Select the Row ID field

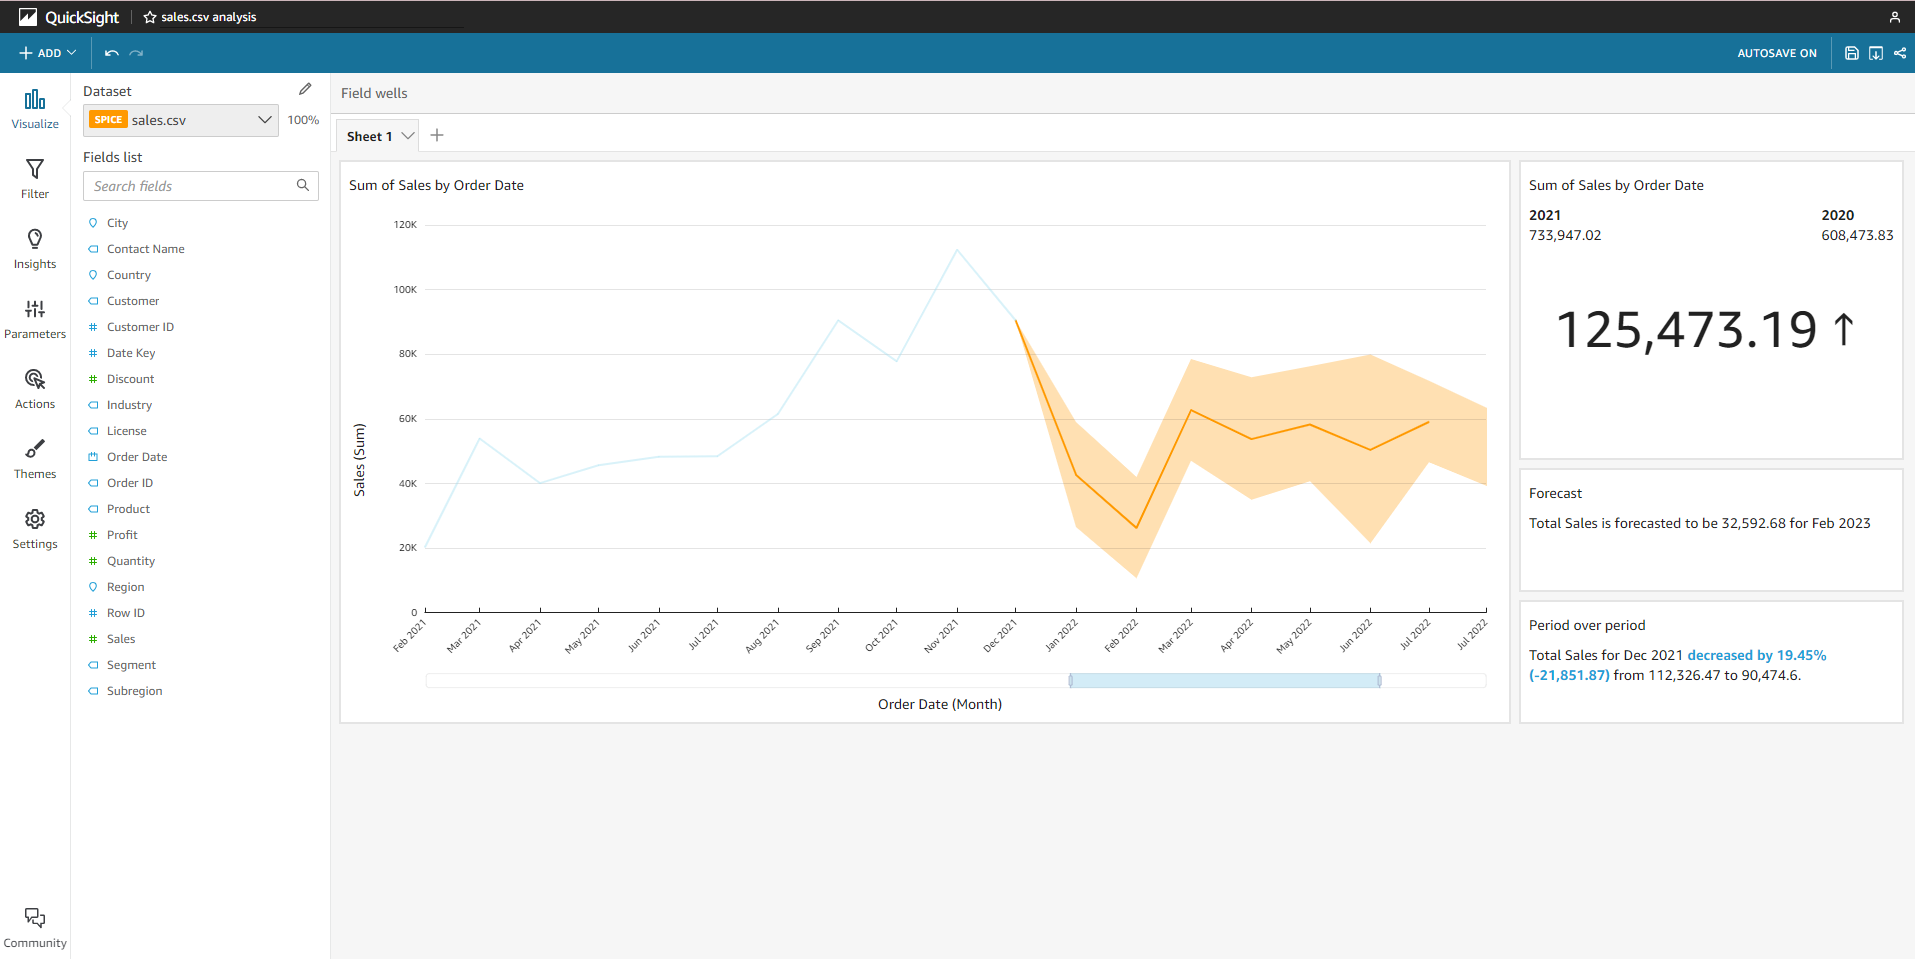click(x=125, y=613)
